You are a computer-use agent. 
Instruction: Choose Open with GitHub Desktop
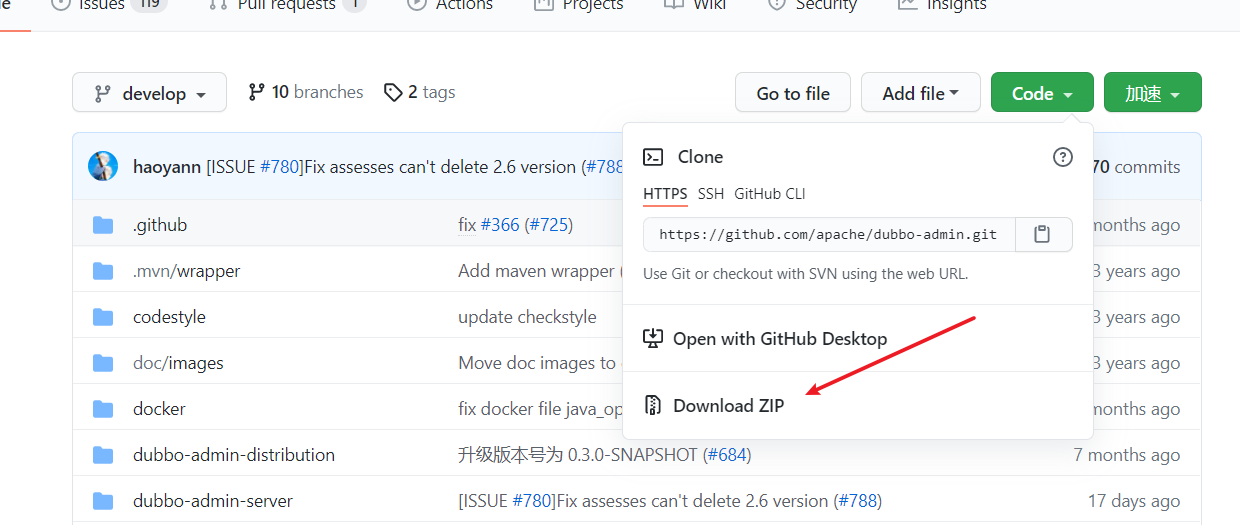click(780, 339)
